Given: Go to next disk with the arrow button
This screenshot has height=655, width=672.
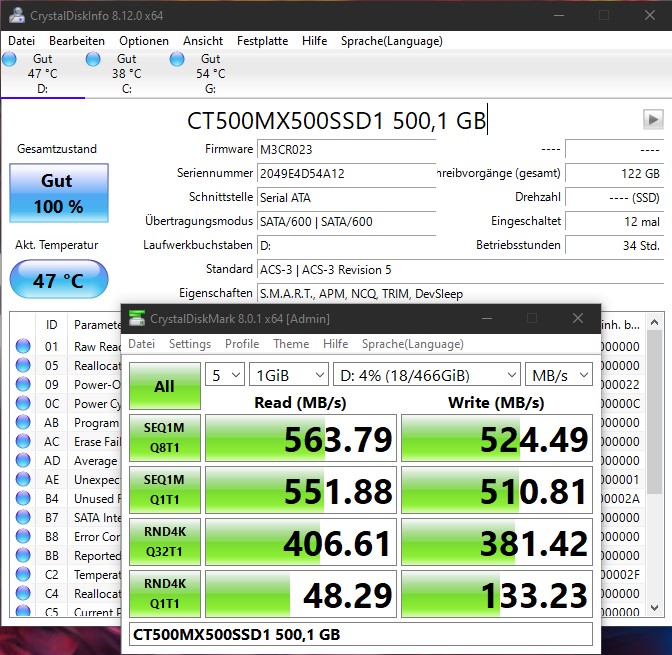Looking at the screenshot, I should pyautogui.click(x=653, y=120).
